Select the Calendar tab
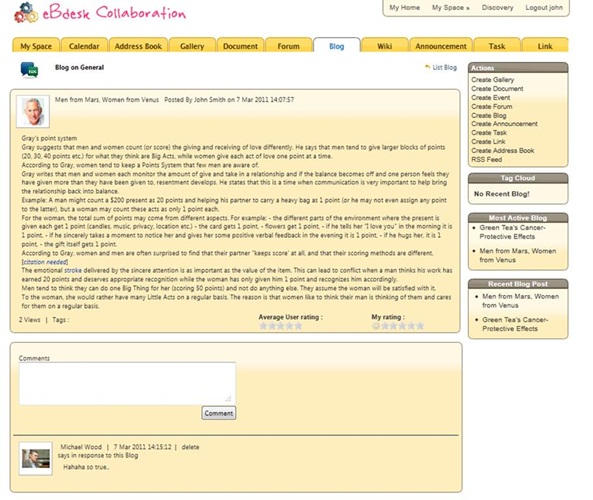The width and height of the screenshot is (593, 500). pos(84,46)
